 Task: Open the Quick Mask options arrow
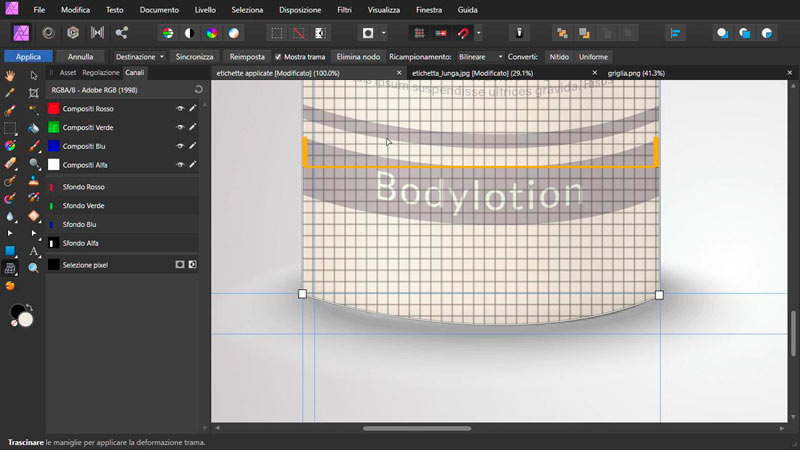point(384,33)
